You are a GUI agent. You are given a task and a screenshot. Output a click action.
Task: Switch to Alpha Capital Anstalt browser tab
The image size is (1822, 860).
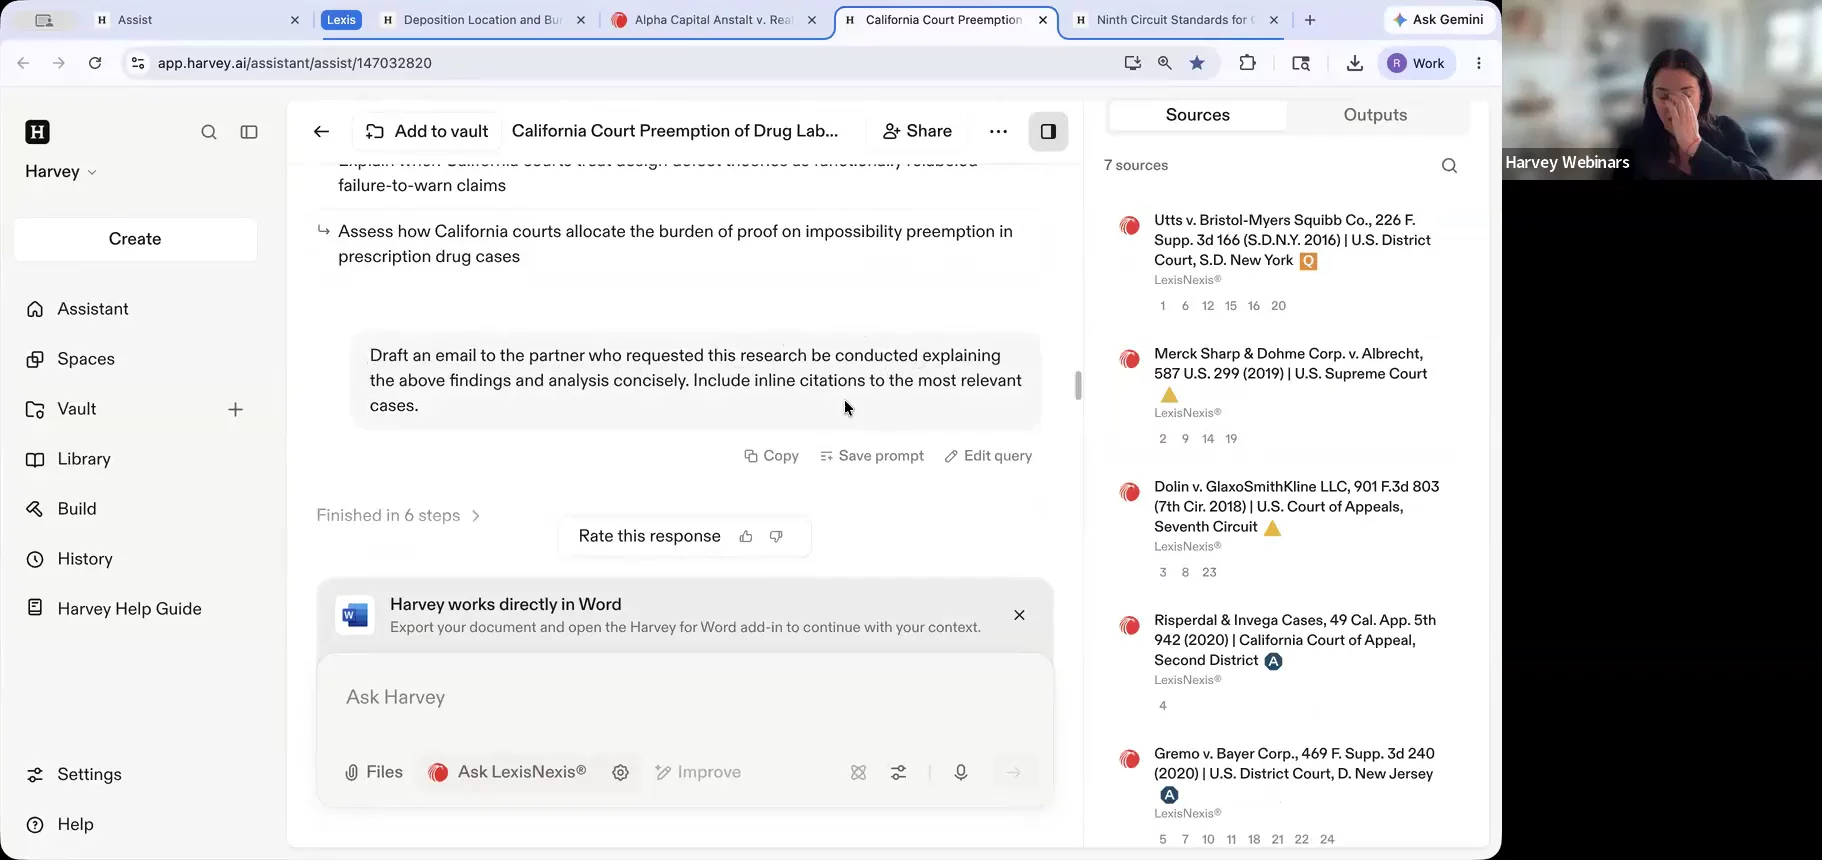(713, 20)
